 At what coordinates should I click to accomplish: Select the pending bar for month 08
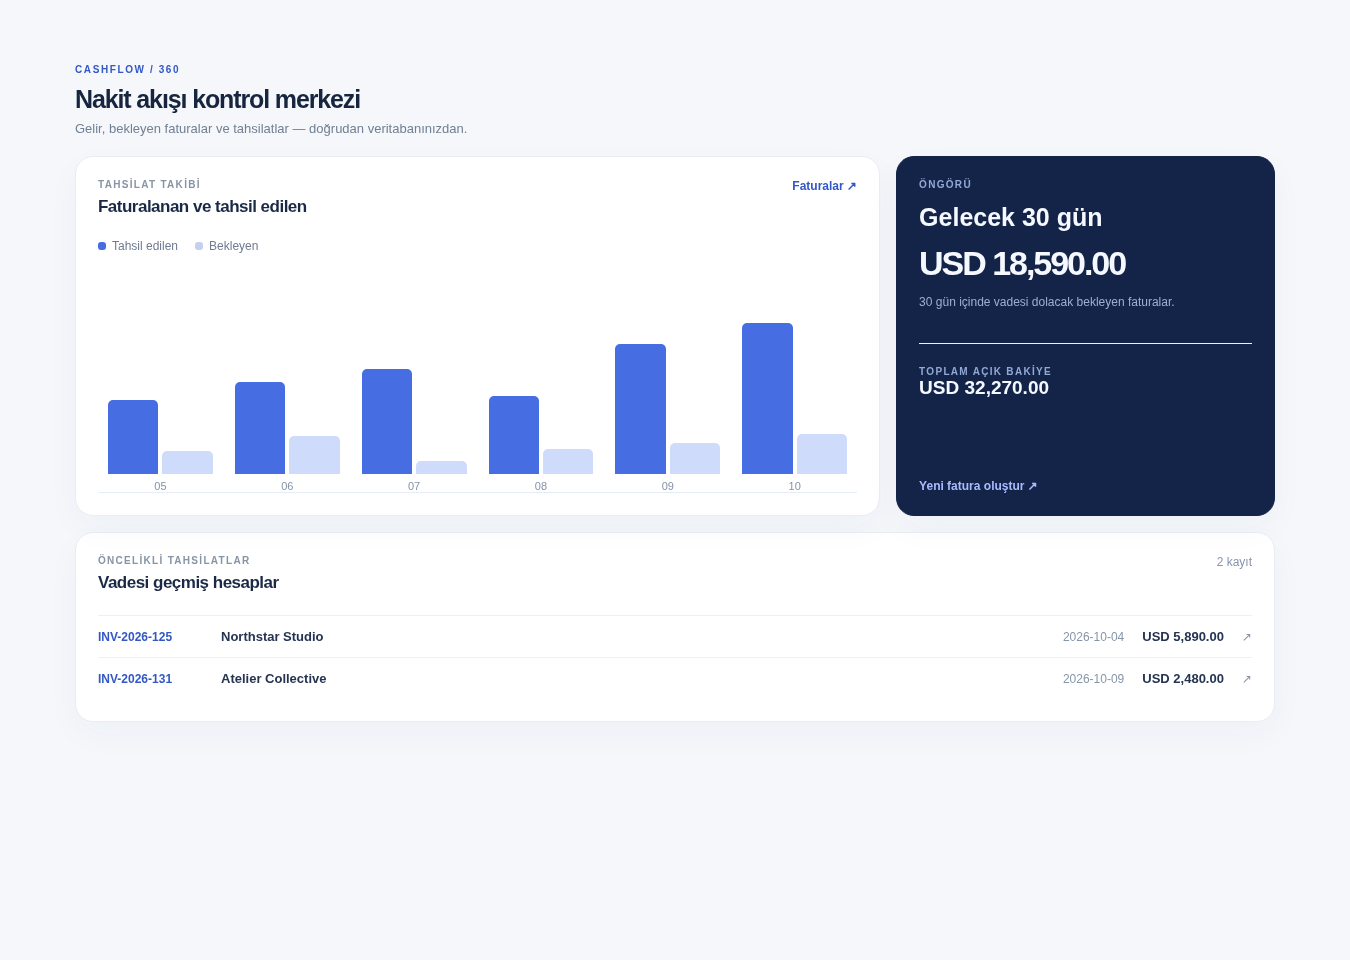coord(568,461)
